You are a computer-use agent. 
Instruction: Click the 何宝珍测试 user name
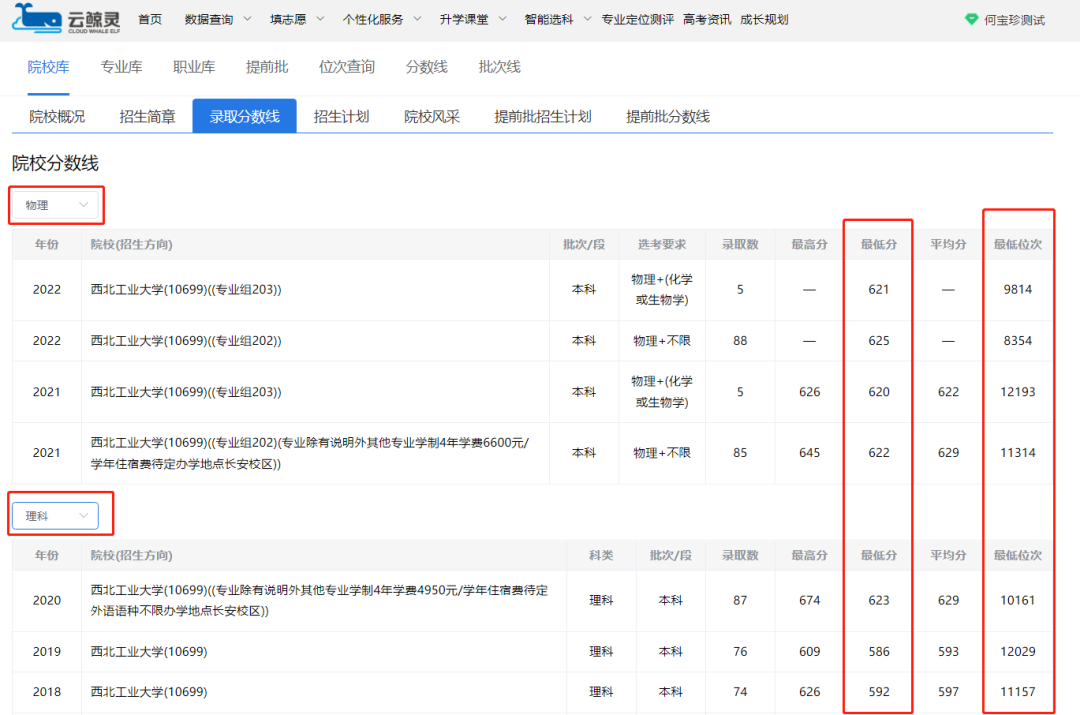click(1014, 20)
